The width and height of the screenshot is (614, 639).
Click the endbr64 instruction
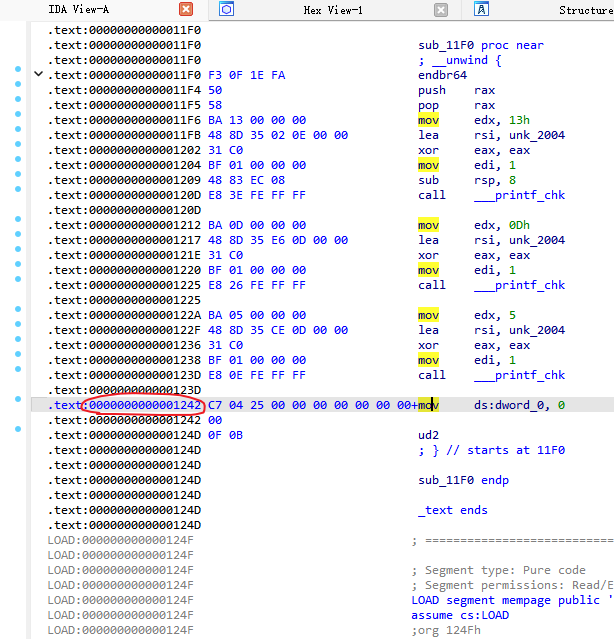tap(442, 75)
